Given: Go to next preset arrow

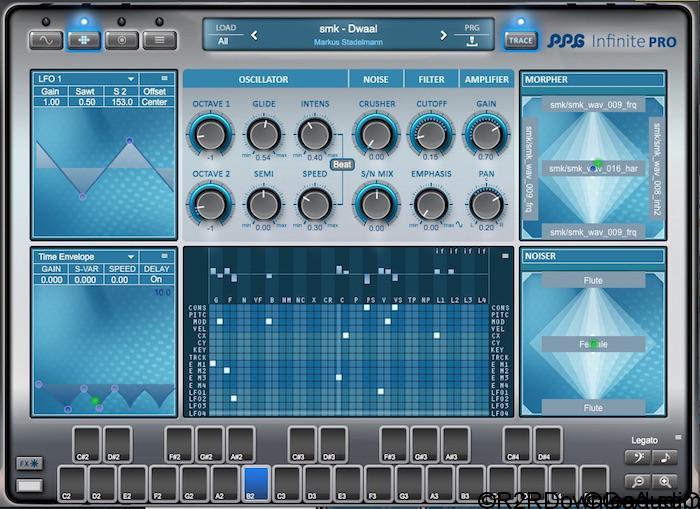Looking at the screenshot, I should click(x=443, y=35).
